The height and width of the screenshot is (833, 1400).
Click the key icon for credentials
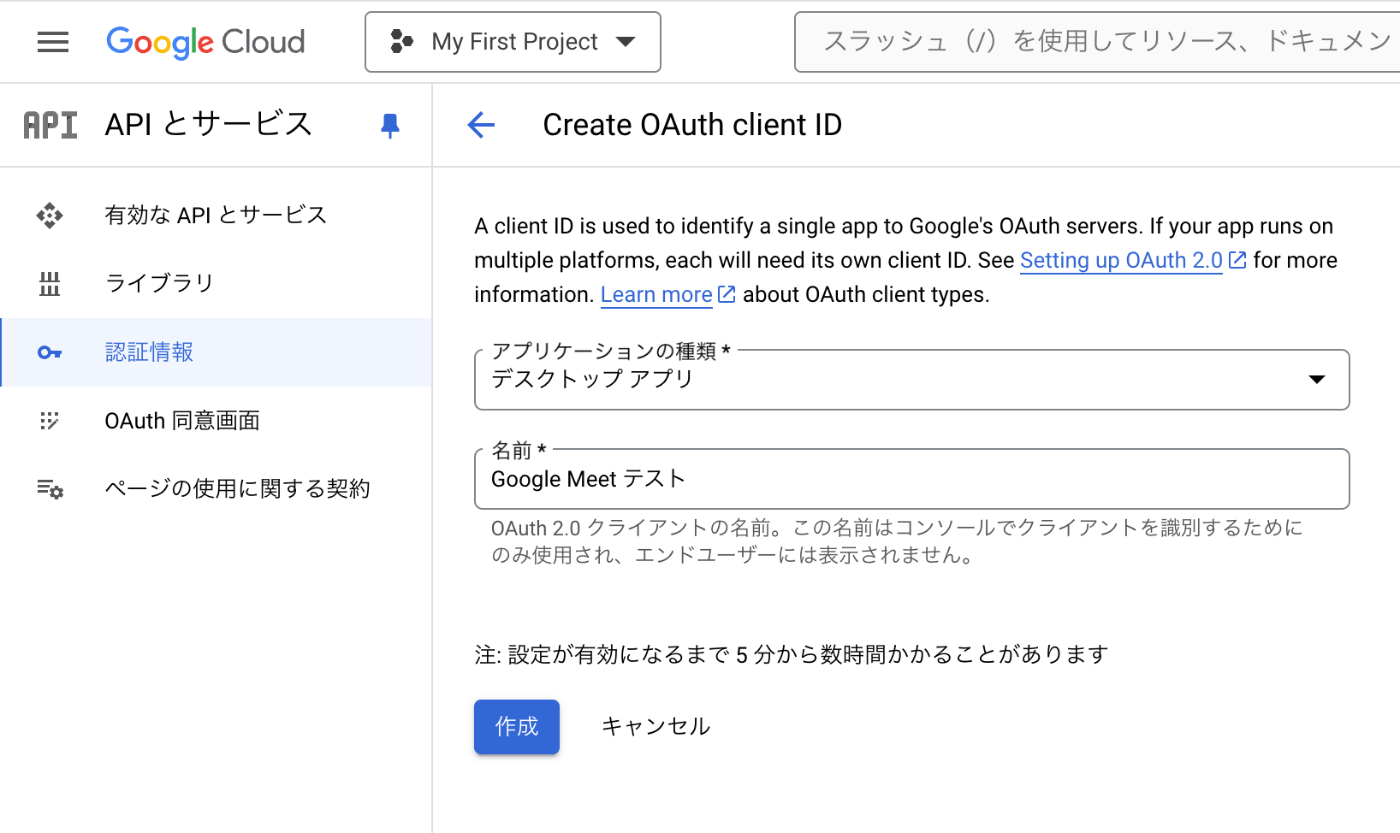49,352
